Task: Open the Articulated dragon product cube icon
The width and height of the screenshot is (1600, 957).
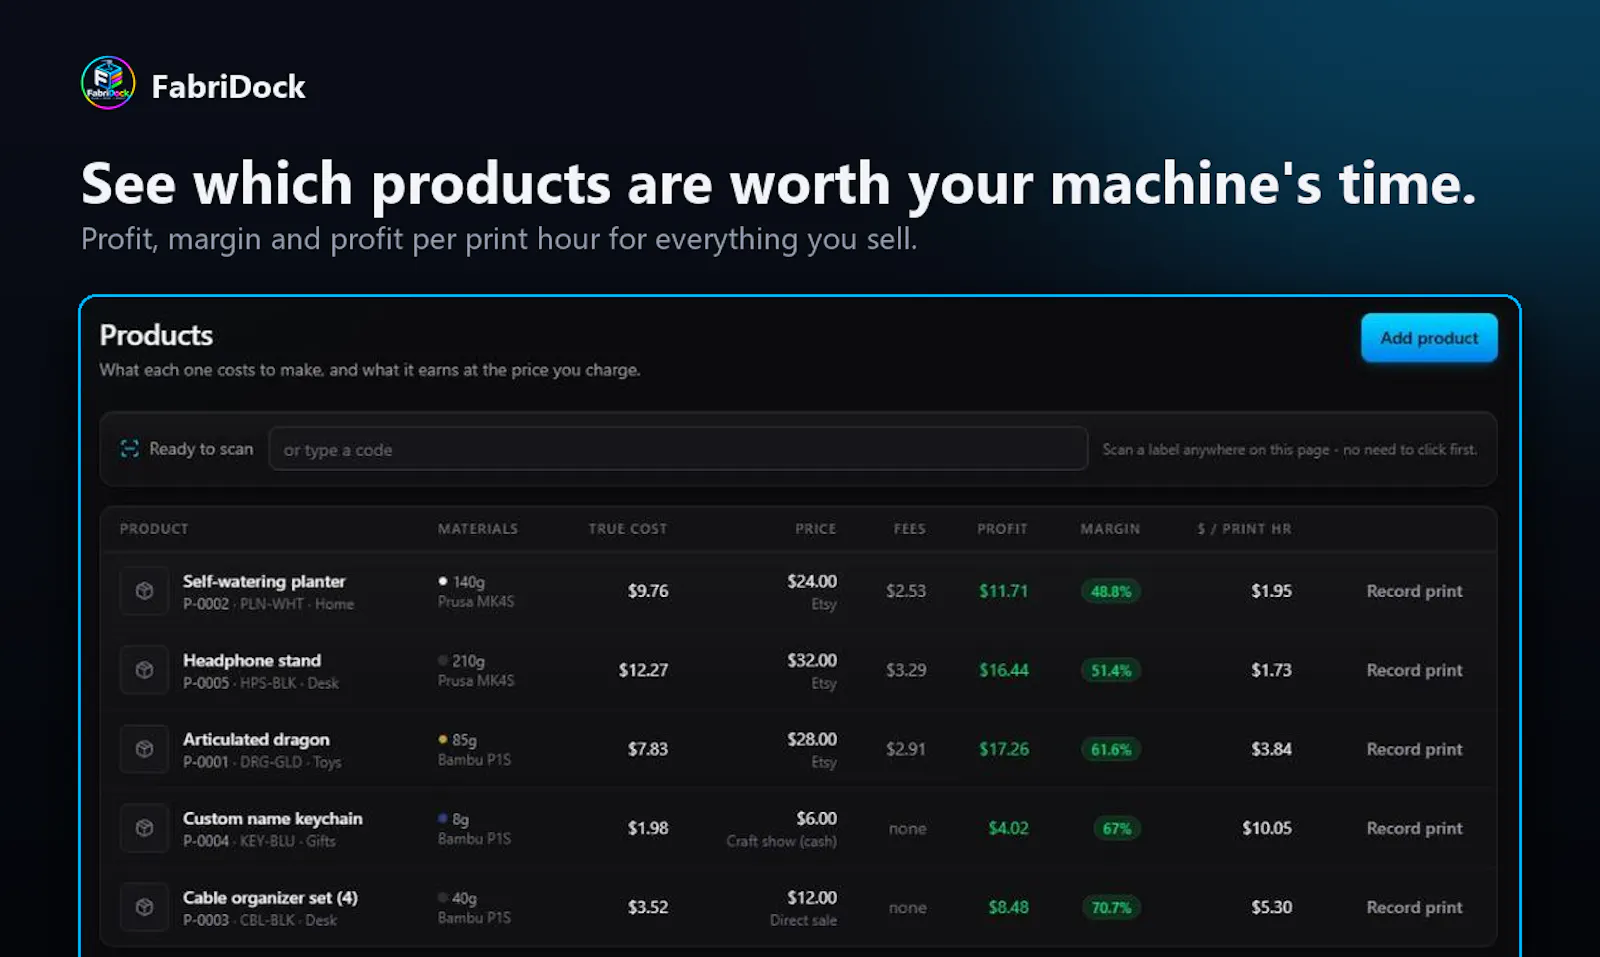Action: coord(144,749)
